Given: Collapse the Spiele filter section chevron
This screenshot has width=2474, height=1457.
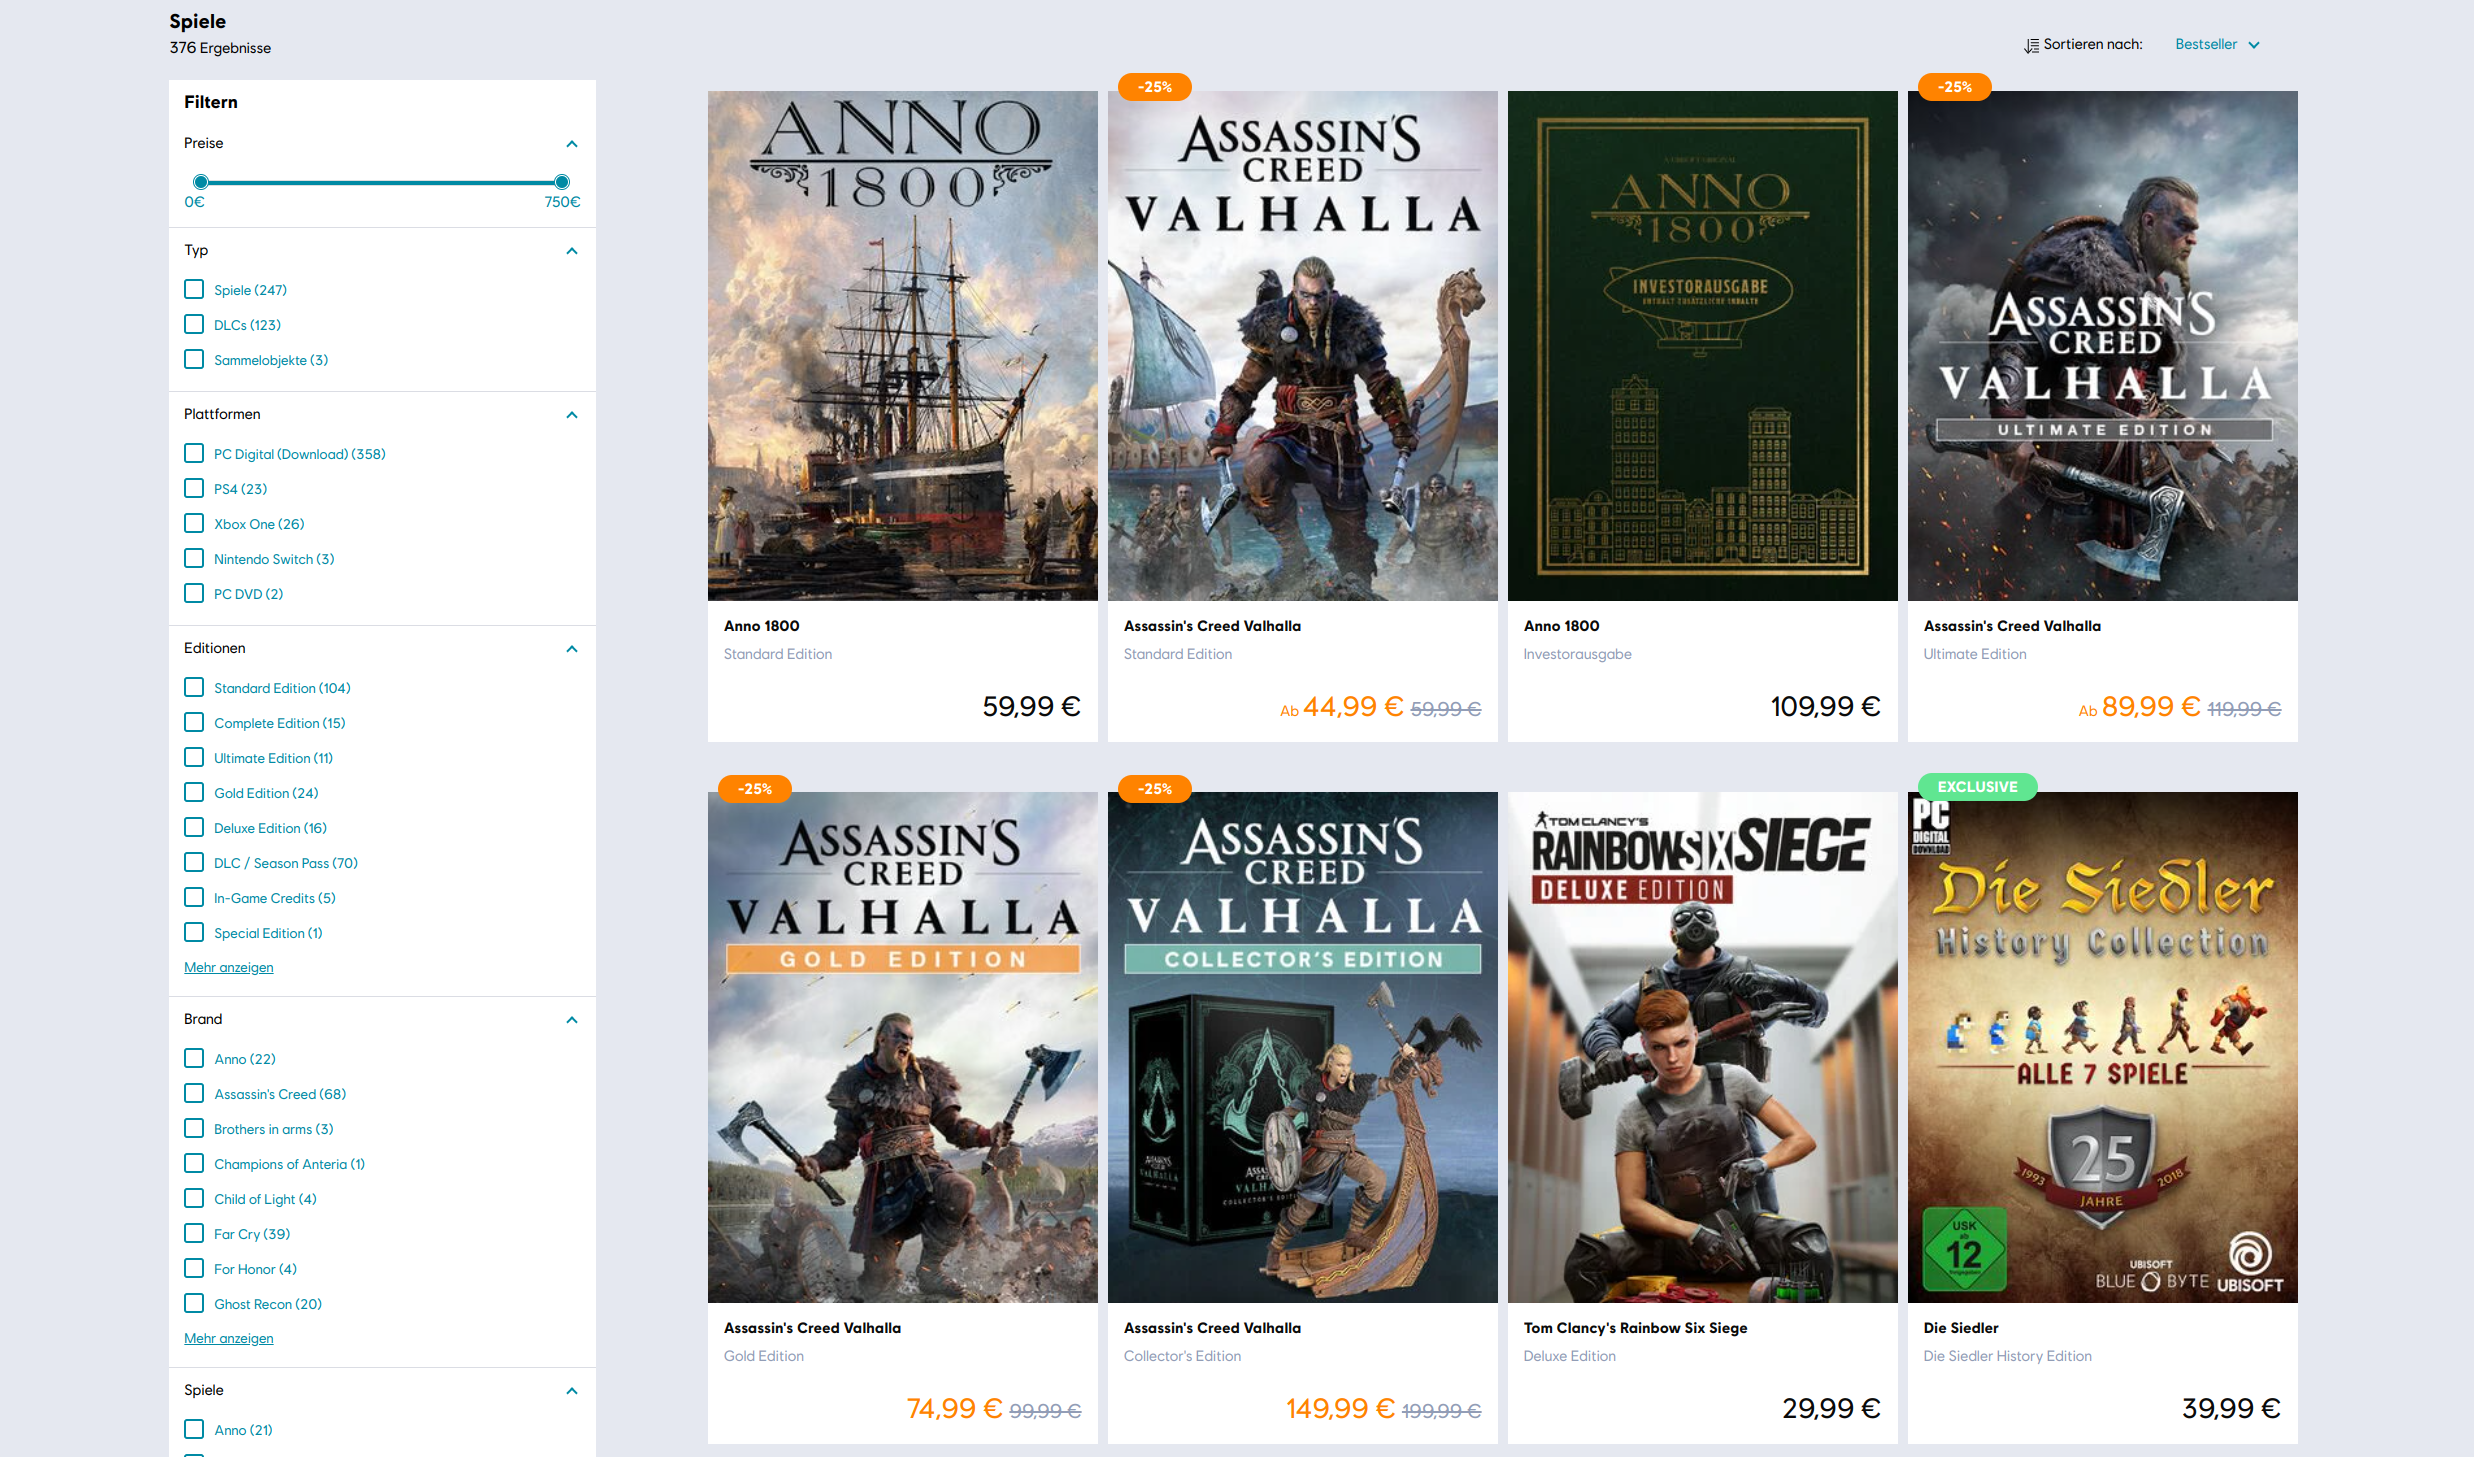Looking at the screenshot, I should click(572, 1391).
